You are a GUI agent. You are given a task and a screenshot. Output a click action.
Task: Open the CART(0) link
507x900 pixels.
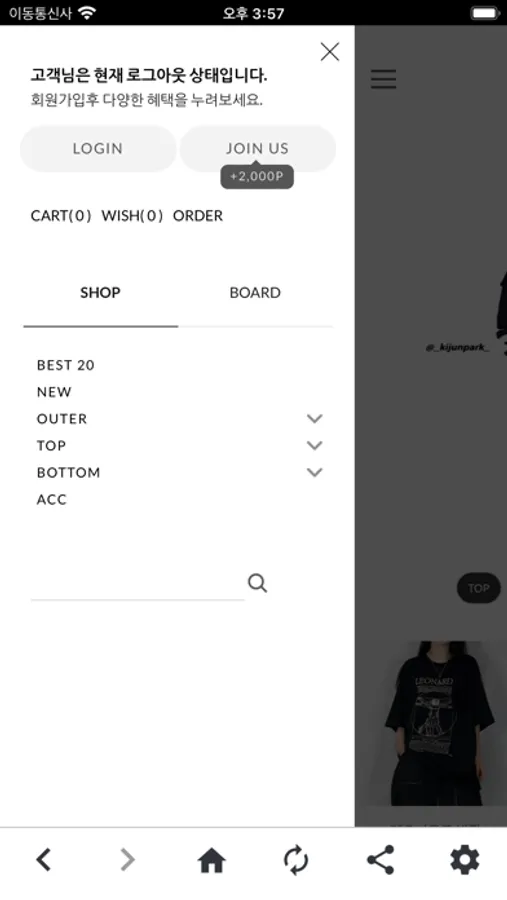pos(61,216)
